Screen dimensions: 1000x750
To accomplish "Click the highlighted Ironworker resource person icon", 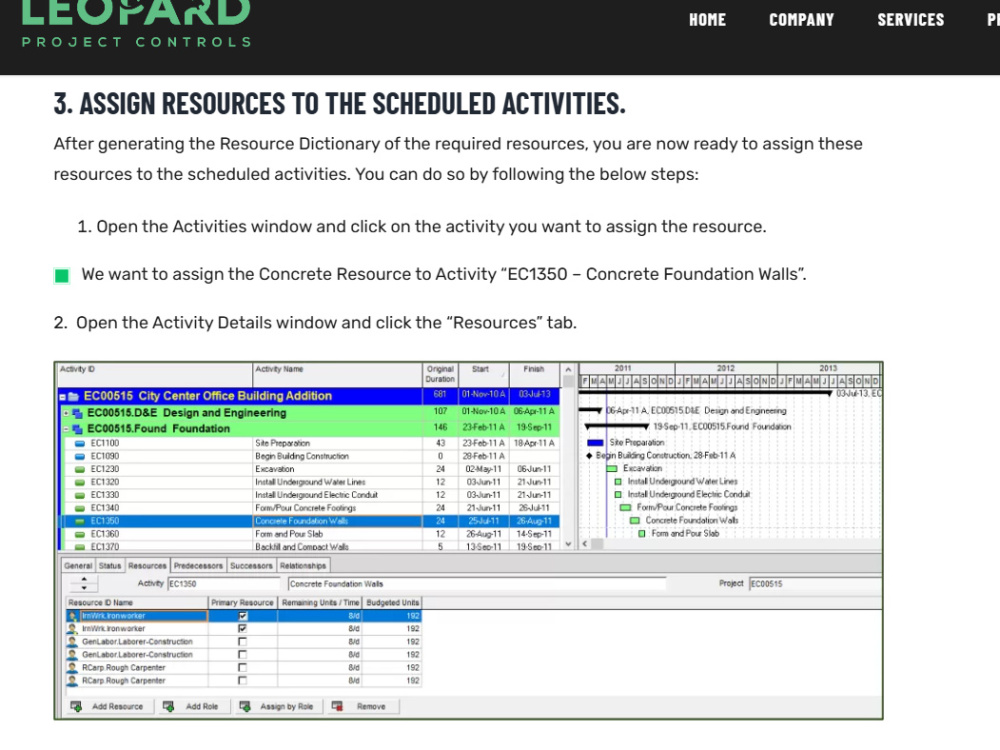I will click(73, 616).
